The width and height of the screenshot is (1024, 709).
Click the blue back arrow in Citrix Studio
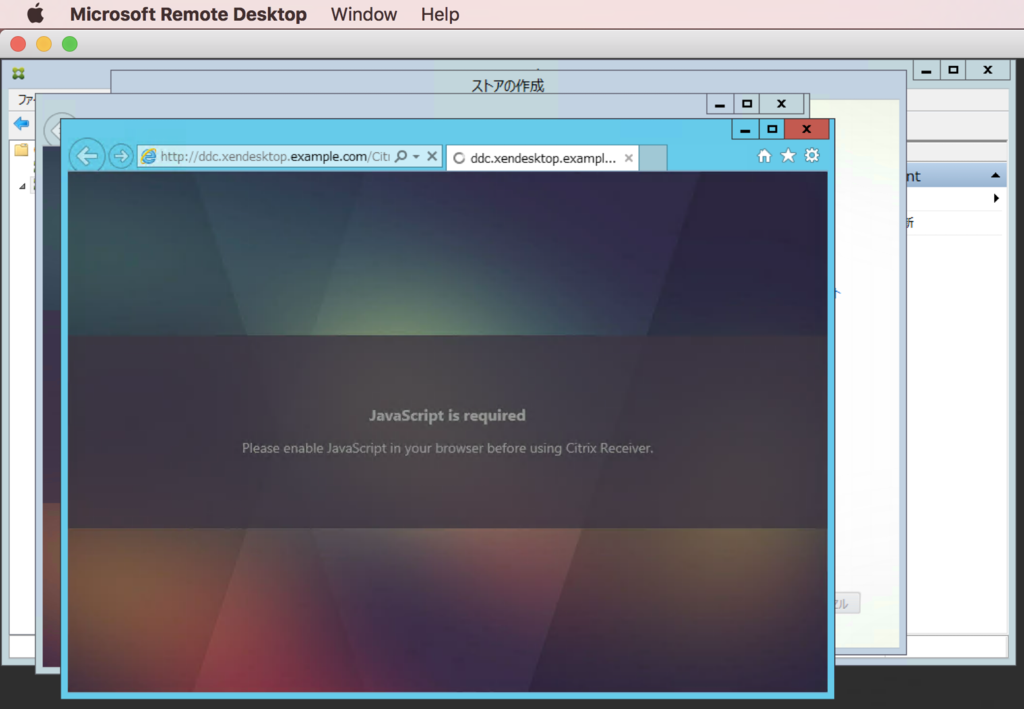[22, 123]
